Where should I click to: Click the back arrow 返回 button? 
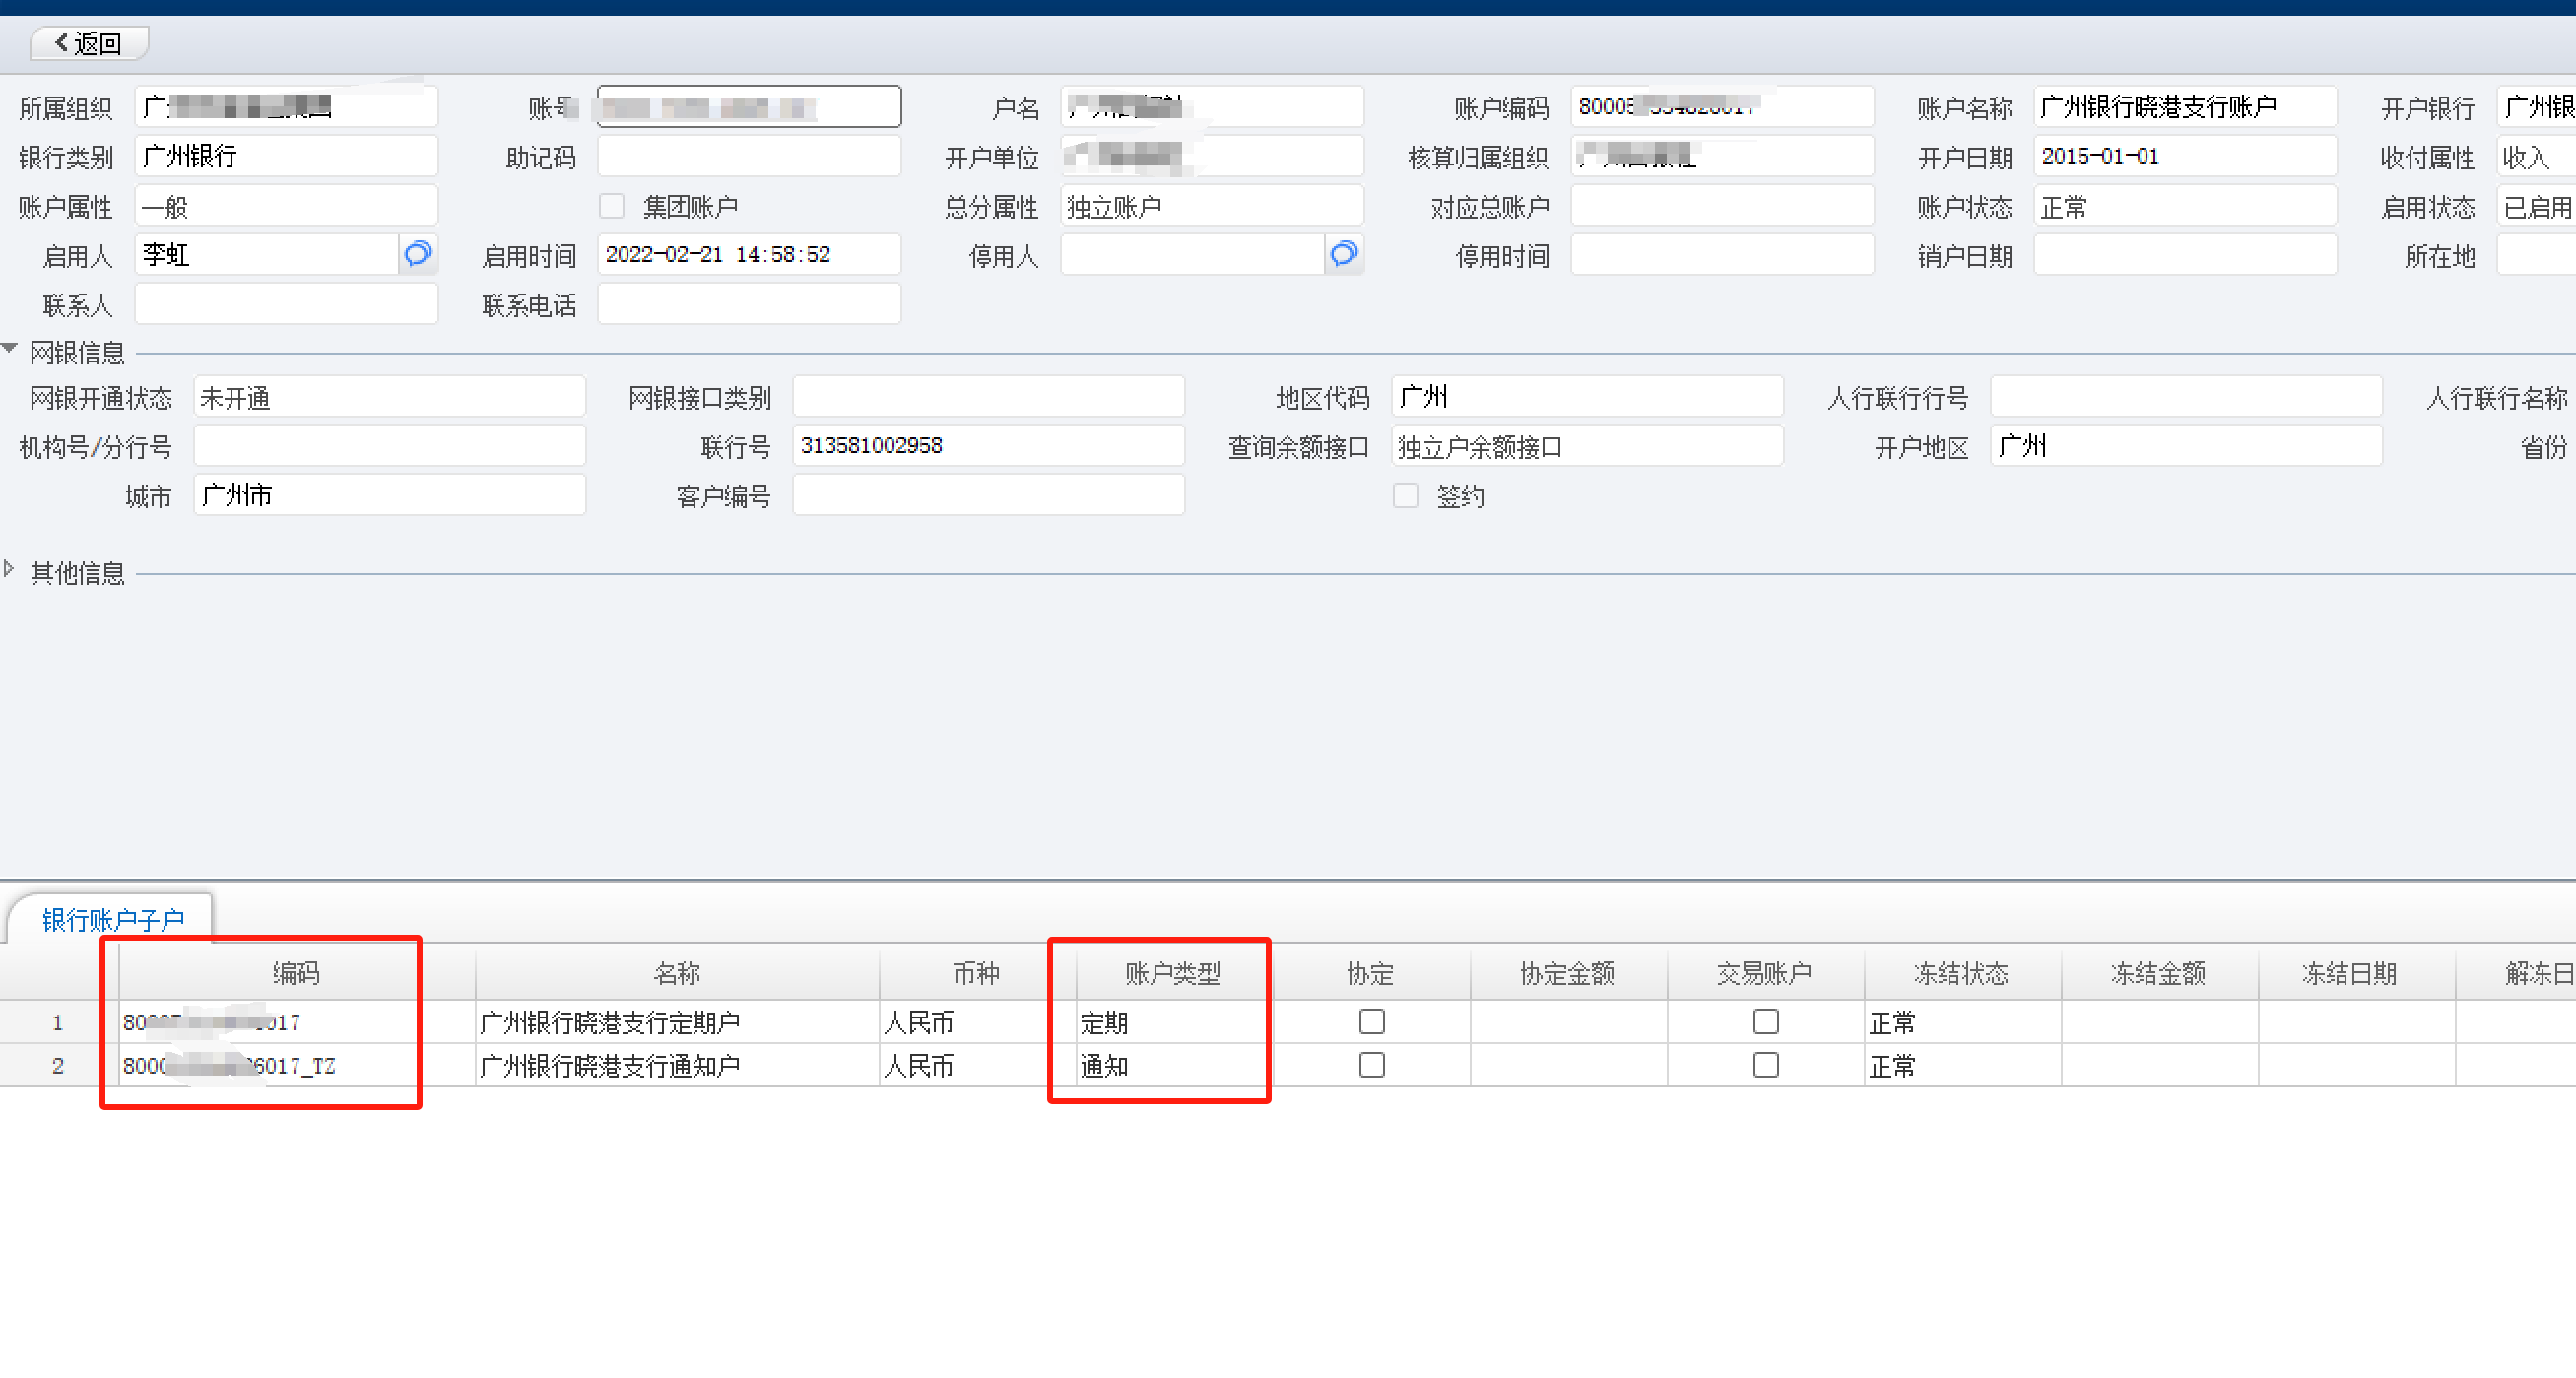click(x=89, y=43)
